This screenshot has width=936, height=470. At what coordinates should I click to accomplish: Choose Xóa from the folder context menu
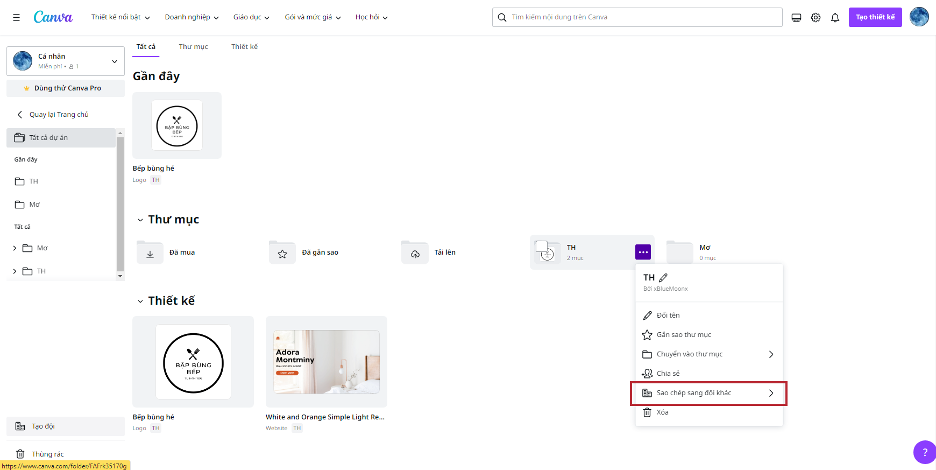662,412
